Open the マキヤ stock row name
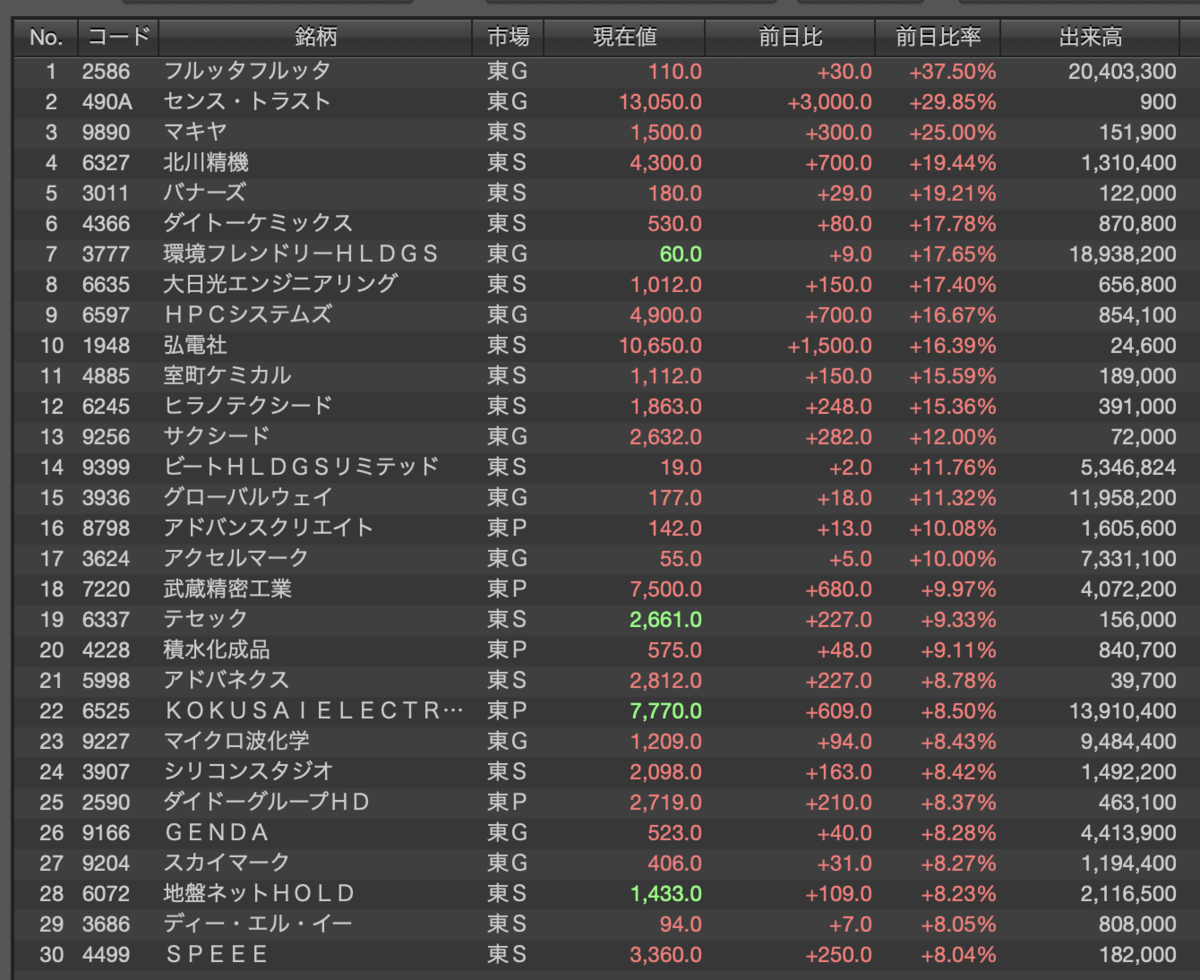1200x980 pixels. 195,132
